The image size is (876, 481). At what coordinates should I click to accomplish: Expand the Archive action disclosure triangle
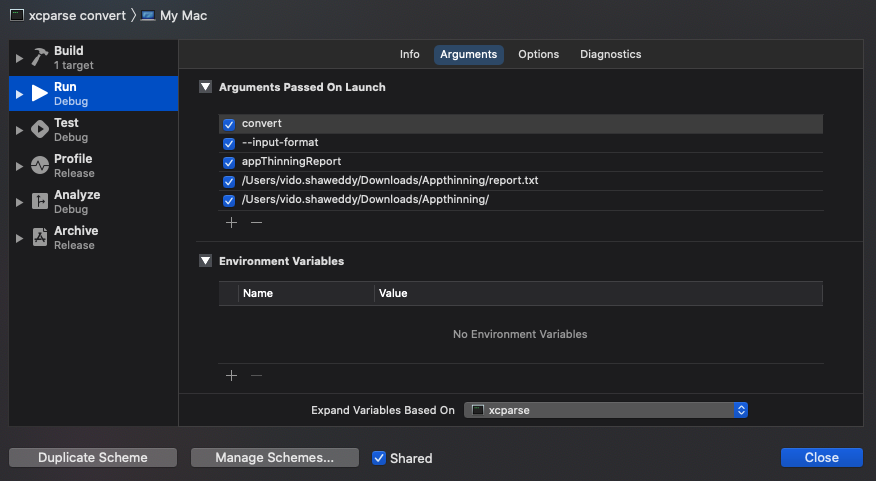click(20, 238)
